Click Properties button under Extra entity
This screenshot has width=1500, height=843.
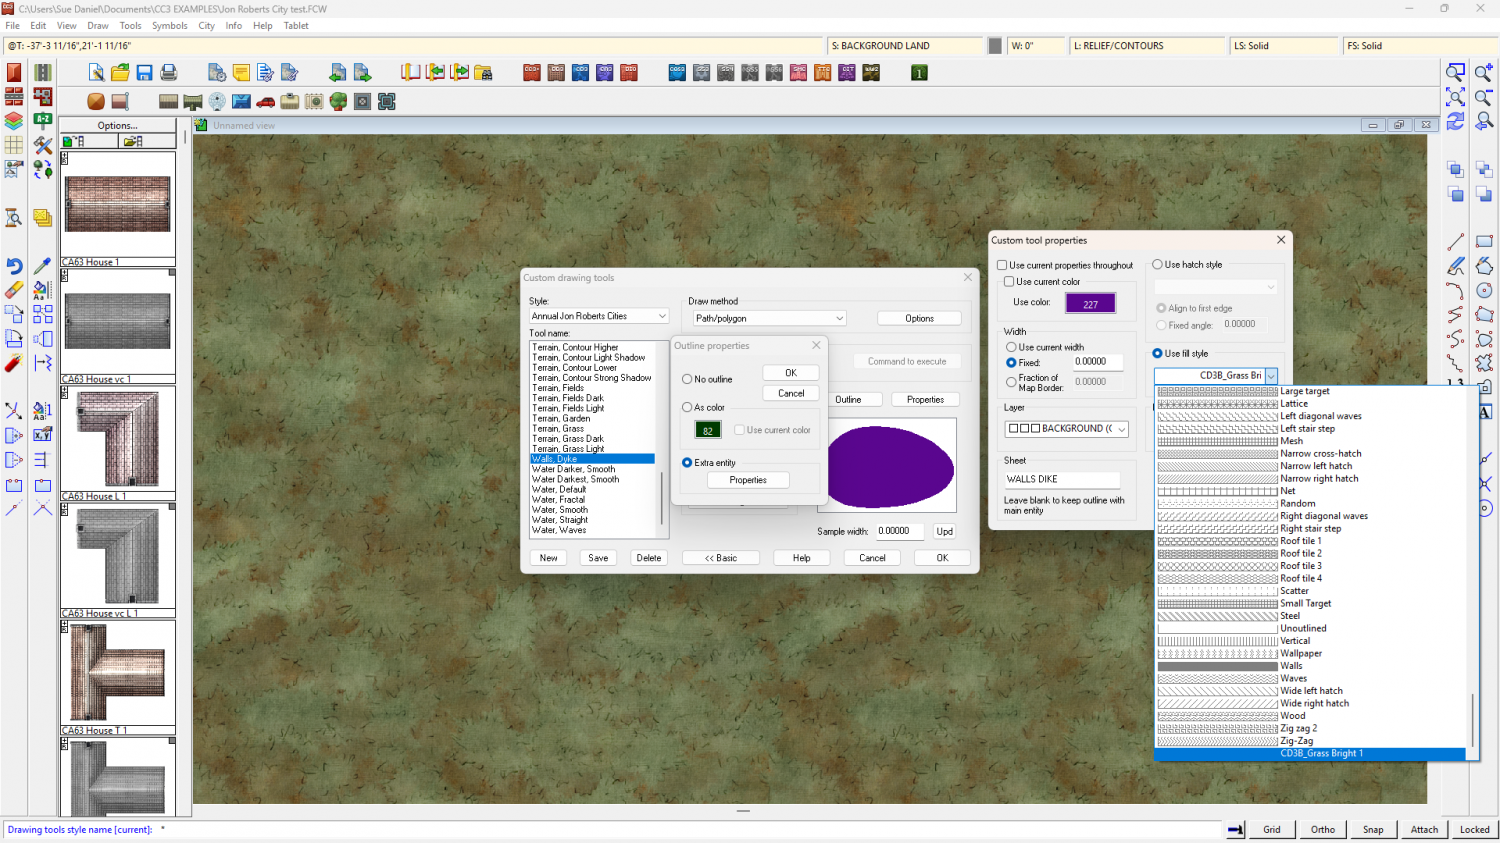click(x=747, y=480)
